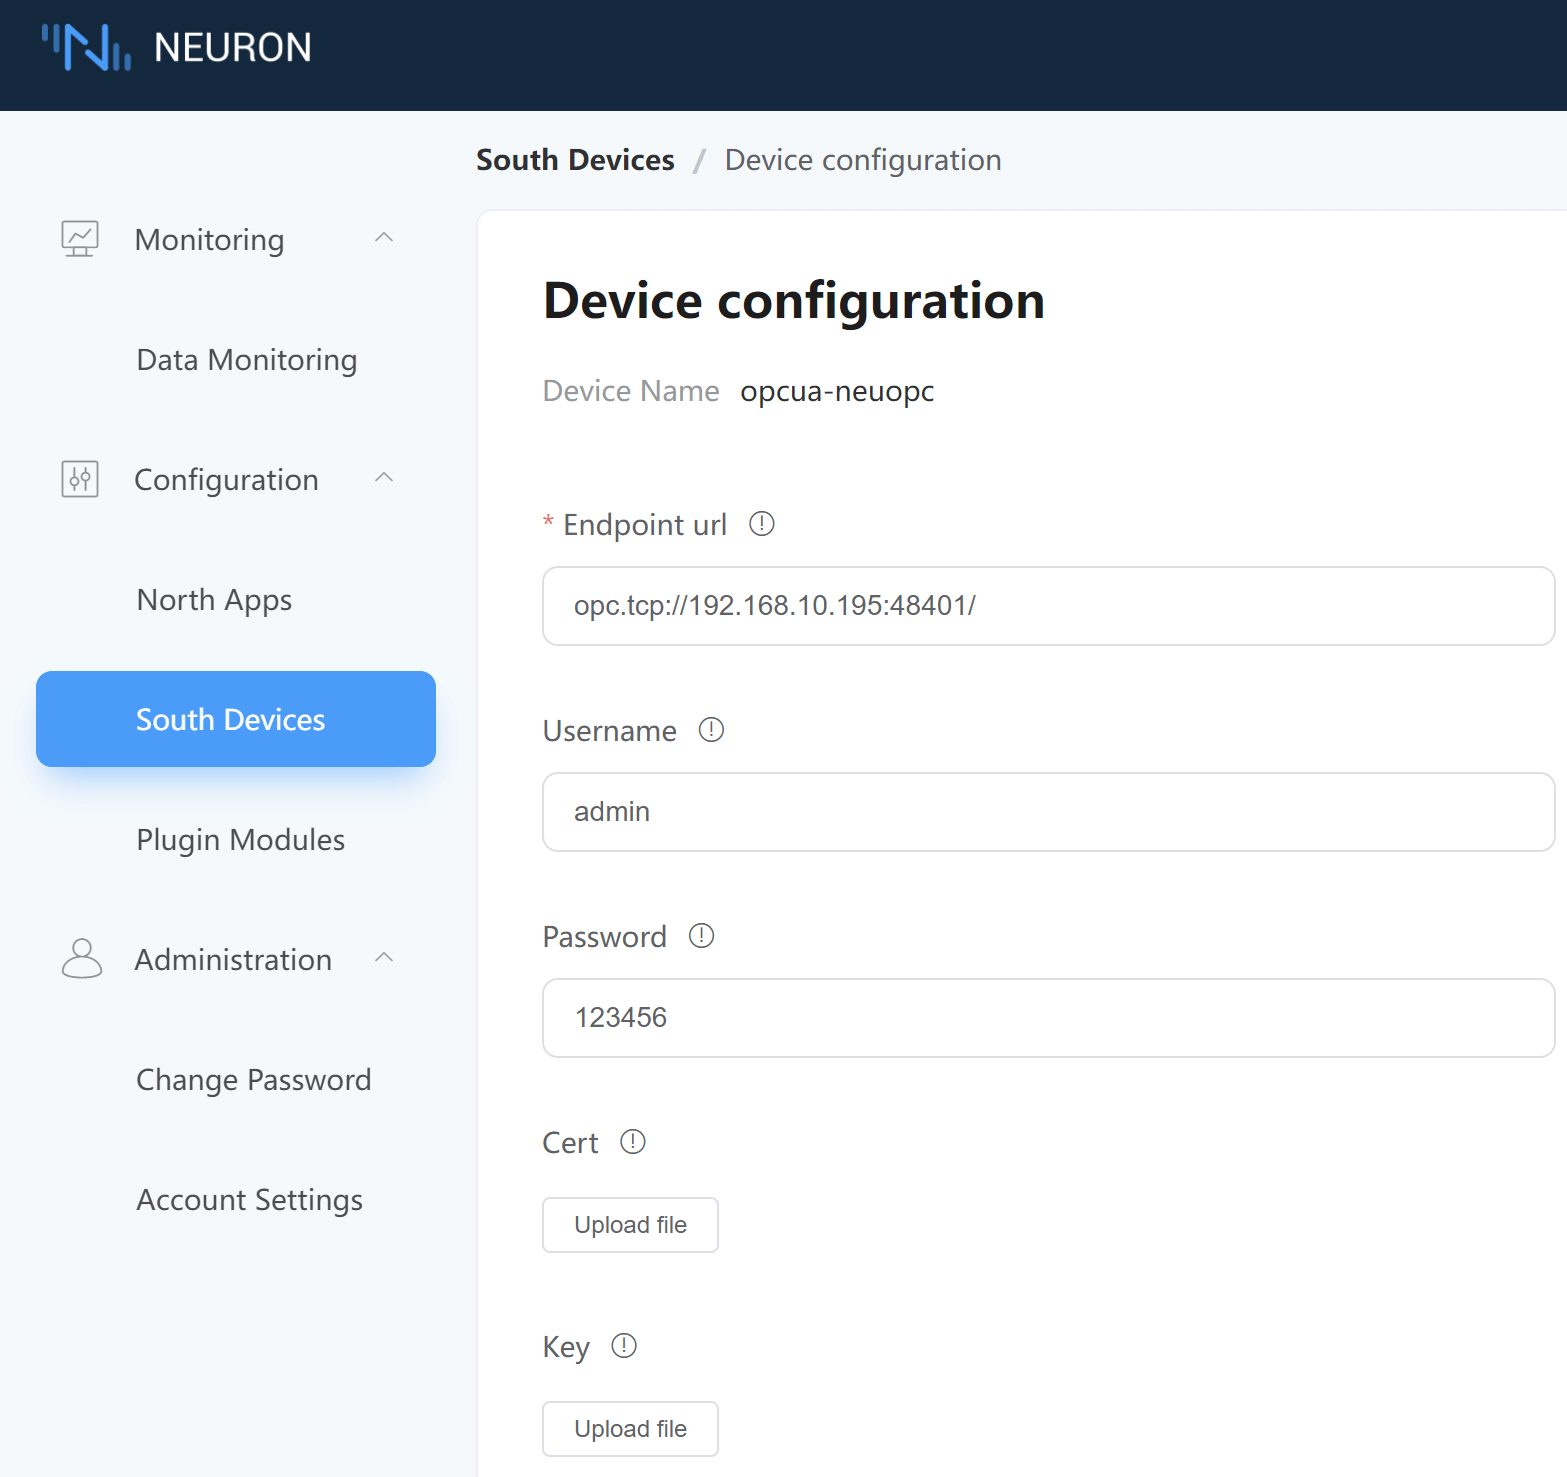Screen dimensions: 1567x1477
Task: Open the Data Monitoring page
Action: [x=246, y=360]
